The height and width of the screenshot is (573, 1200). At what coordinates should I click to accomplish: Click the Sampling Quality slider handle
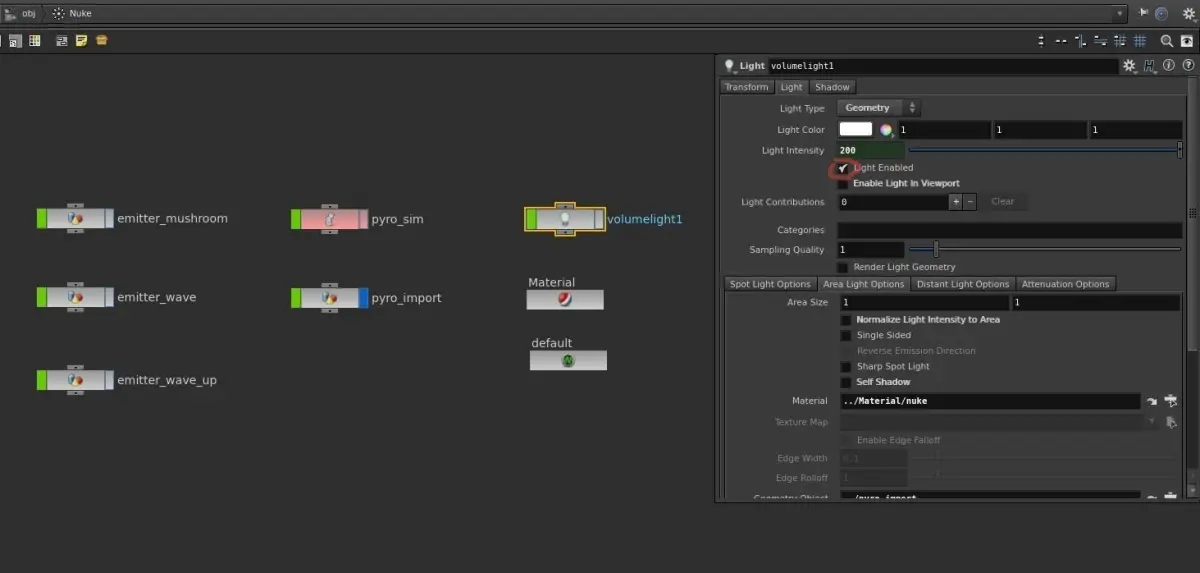936,249
